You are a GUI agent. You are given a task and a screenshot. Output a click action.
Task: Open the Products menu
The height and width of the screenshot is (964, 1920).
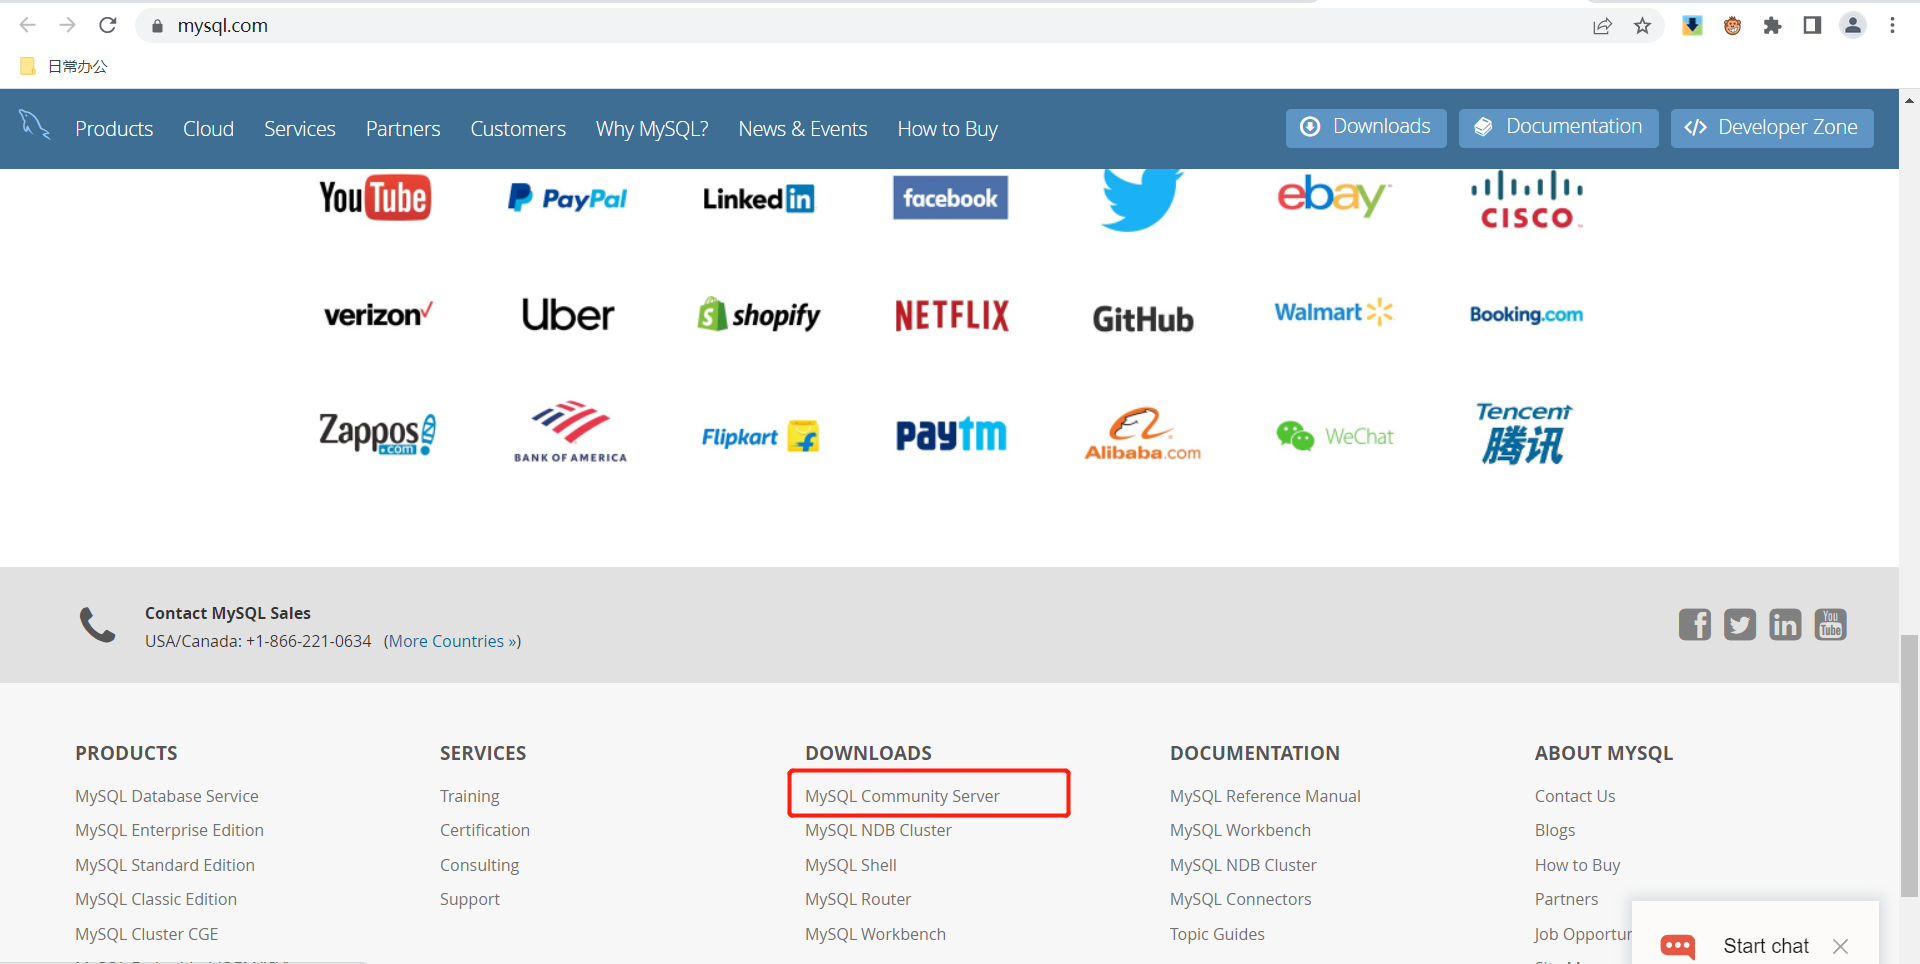point(114,129)
